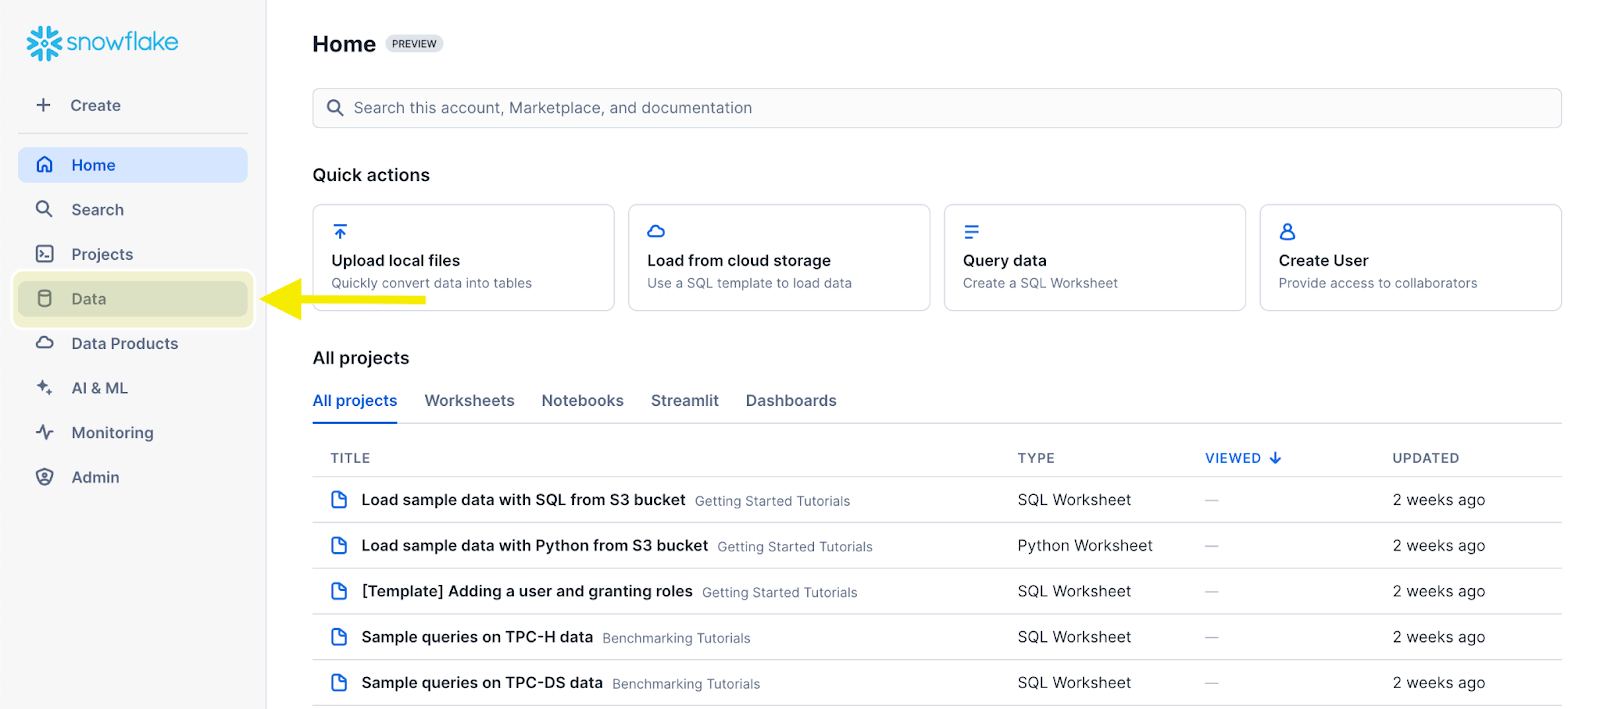Image resolution: width=1600 pixels, height=709 pixels.
Task: Click file icon for Load sample data with SQL
Action: point(339,500)
